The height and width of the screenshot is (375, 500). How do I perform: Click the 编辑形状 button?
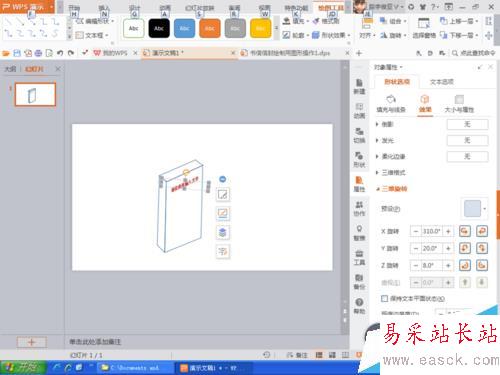pyautogui.click(x=94, y=21)
